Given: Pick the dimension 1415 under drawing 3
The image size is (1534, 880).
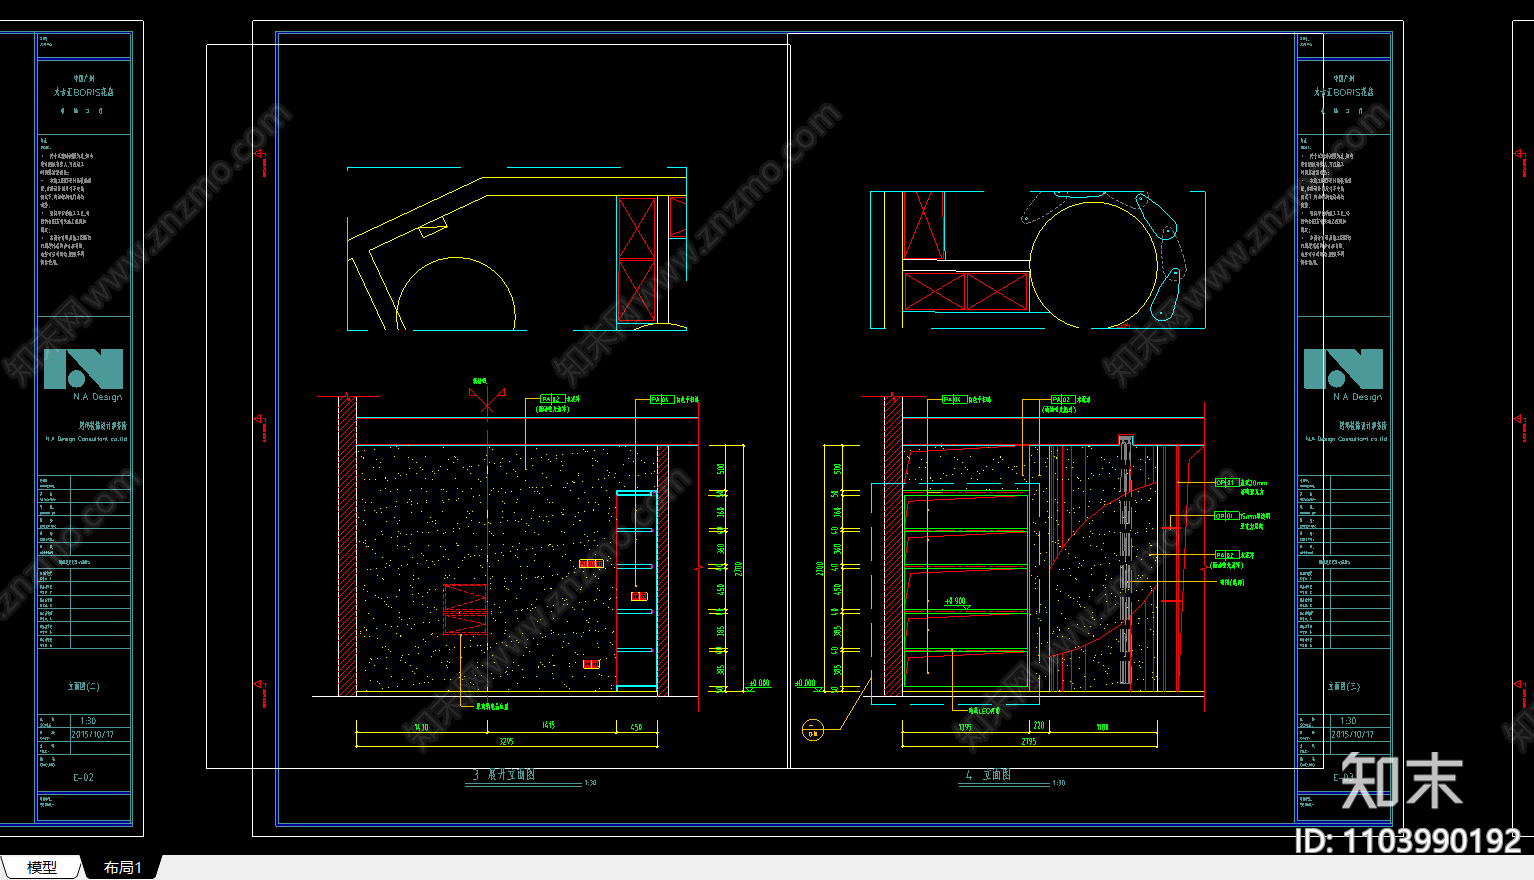Looking at the screenshot, I should [548, 725].
